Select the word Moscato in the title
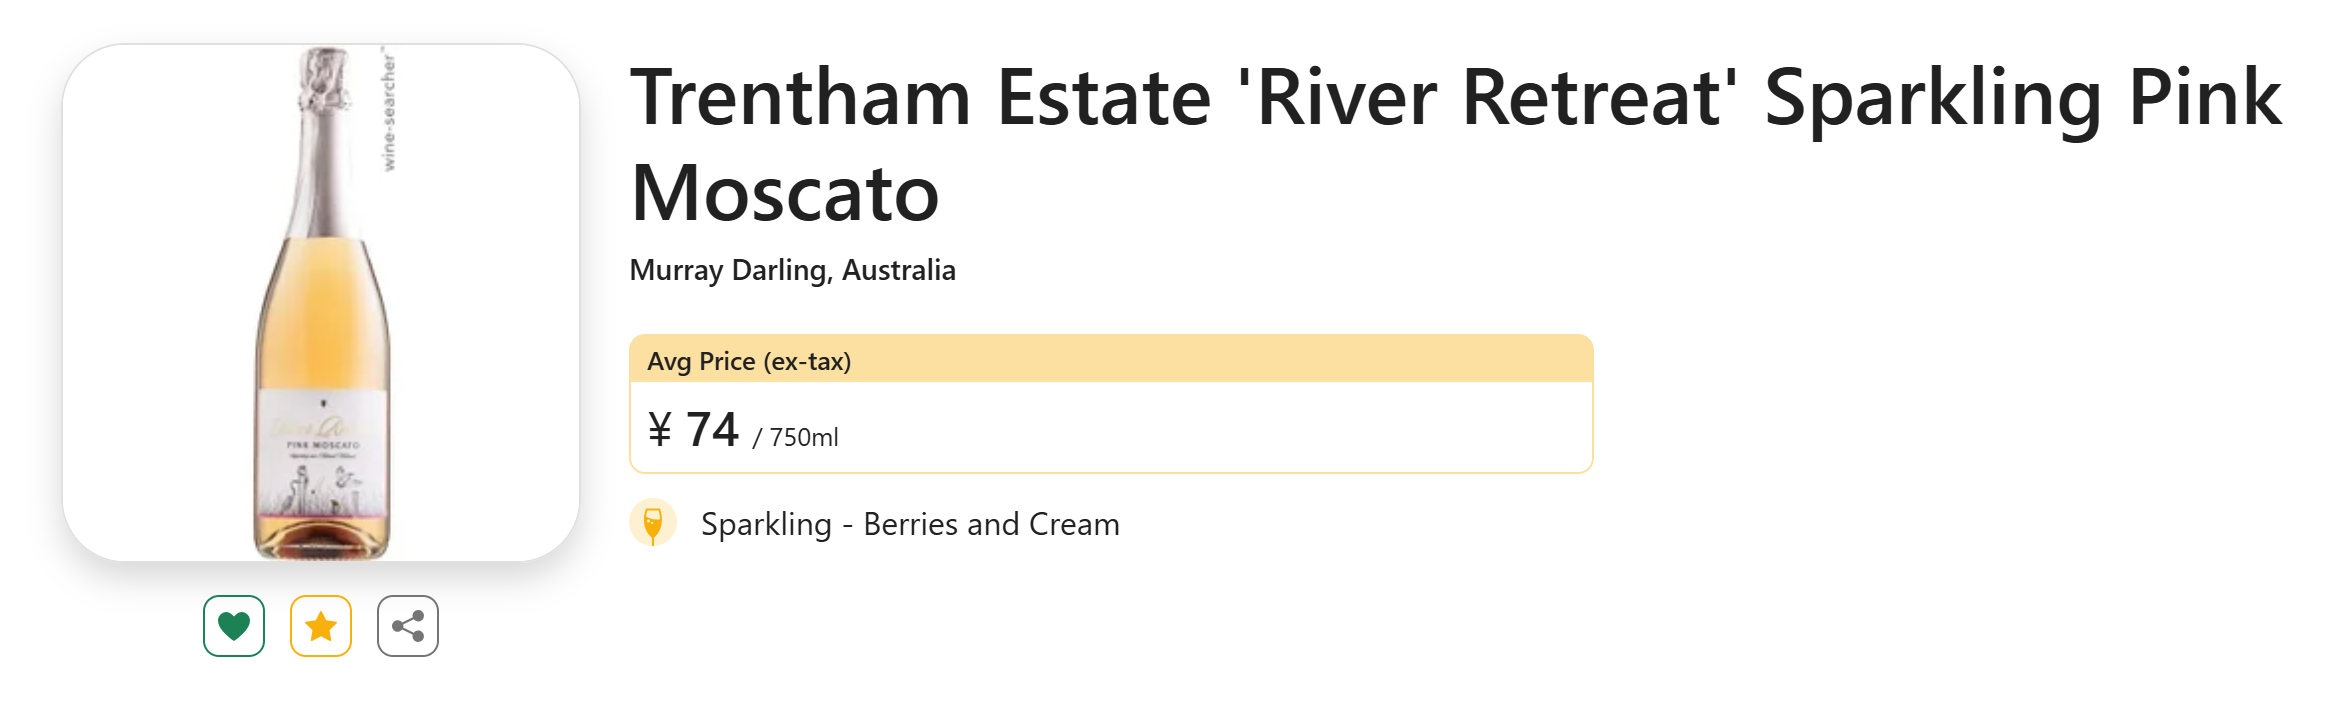Image resolution: width=2327 pixels, height=703 pixels. click(x=785, y=193)
